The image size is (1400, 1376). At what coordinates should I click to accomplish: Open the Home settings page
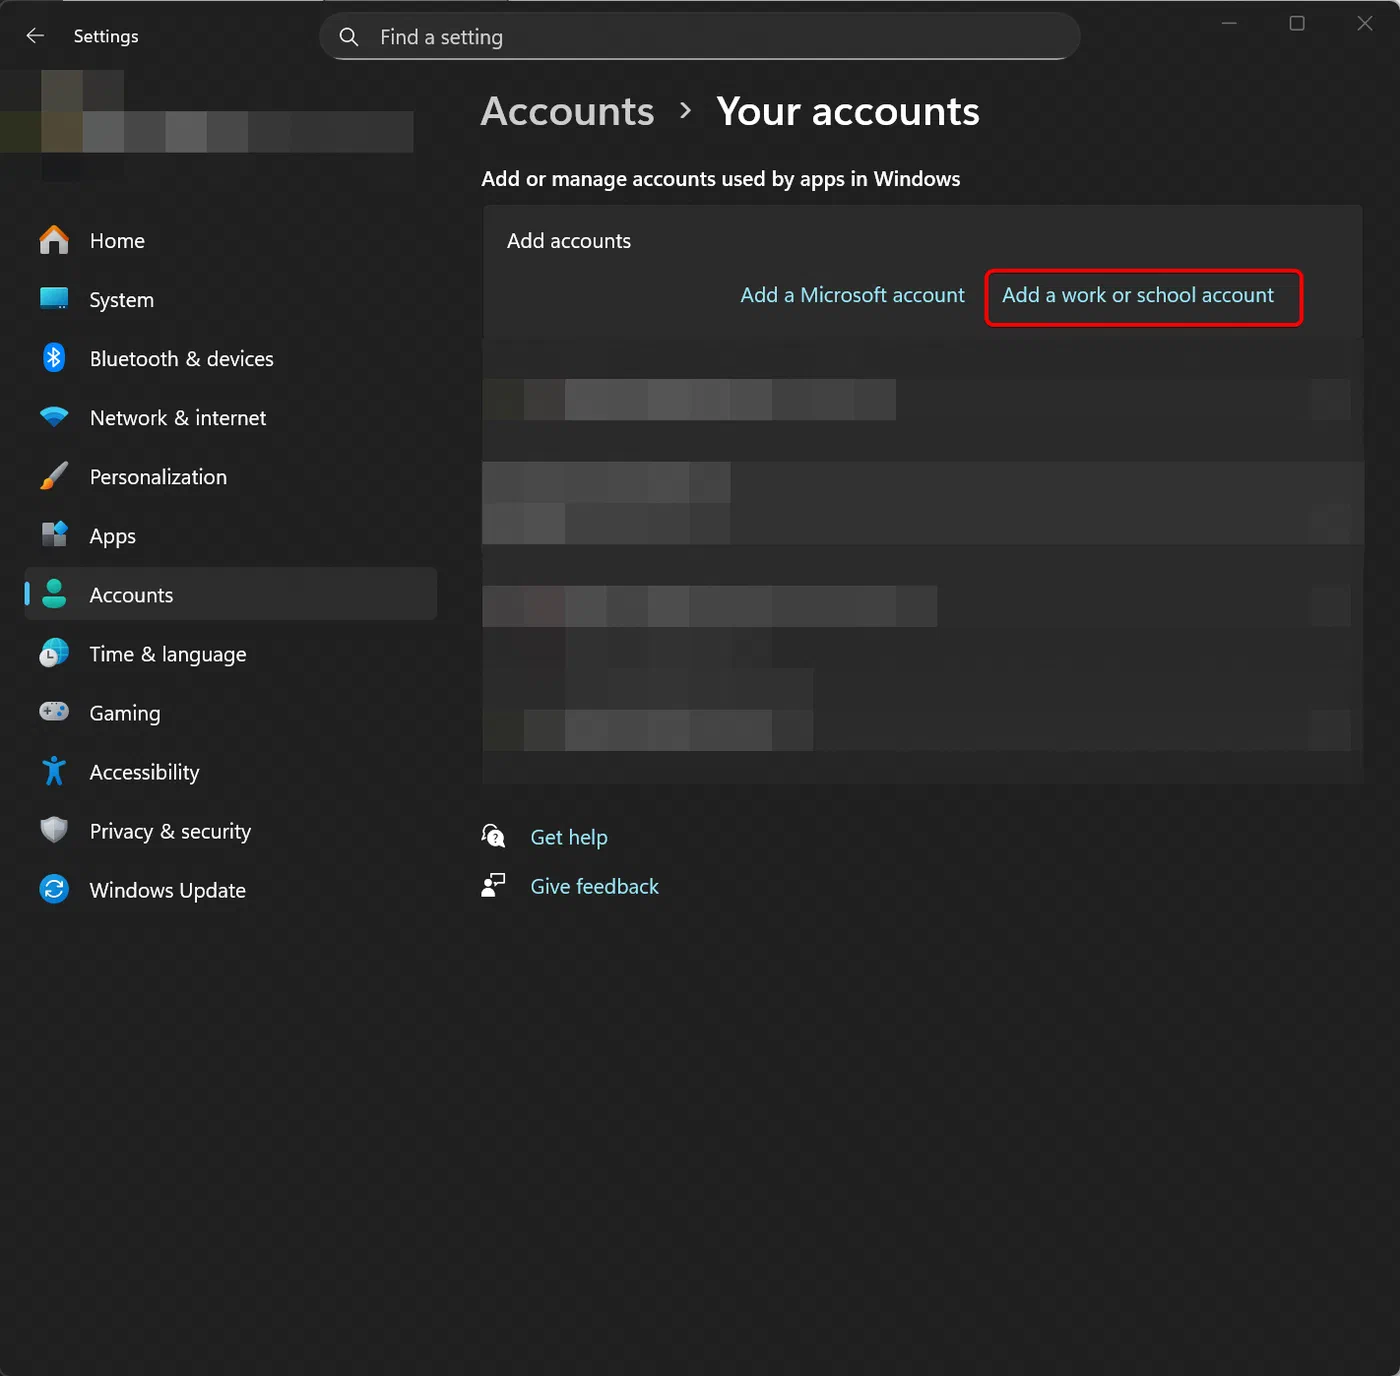231,240
